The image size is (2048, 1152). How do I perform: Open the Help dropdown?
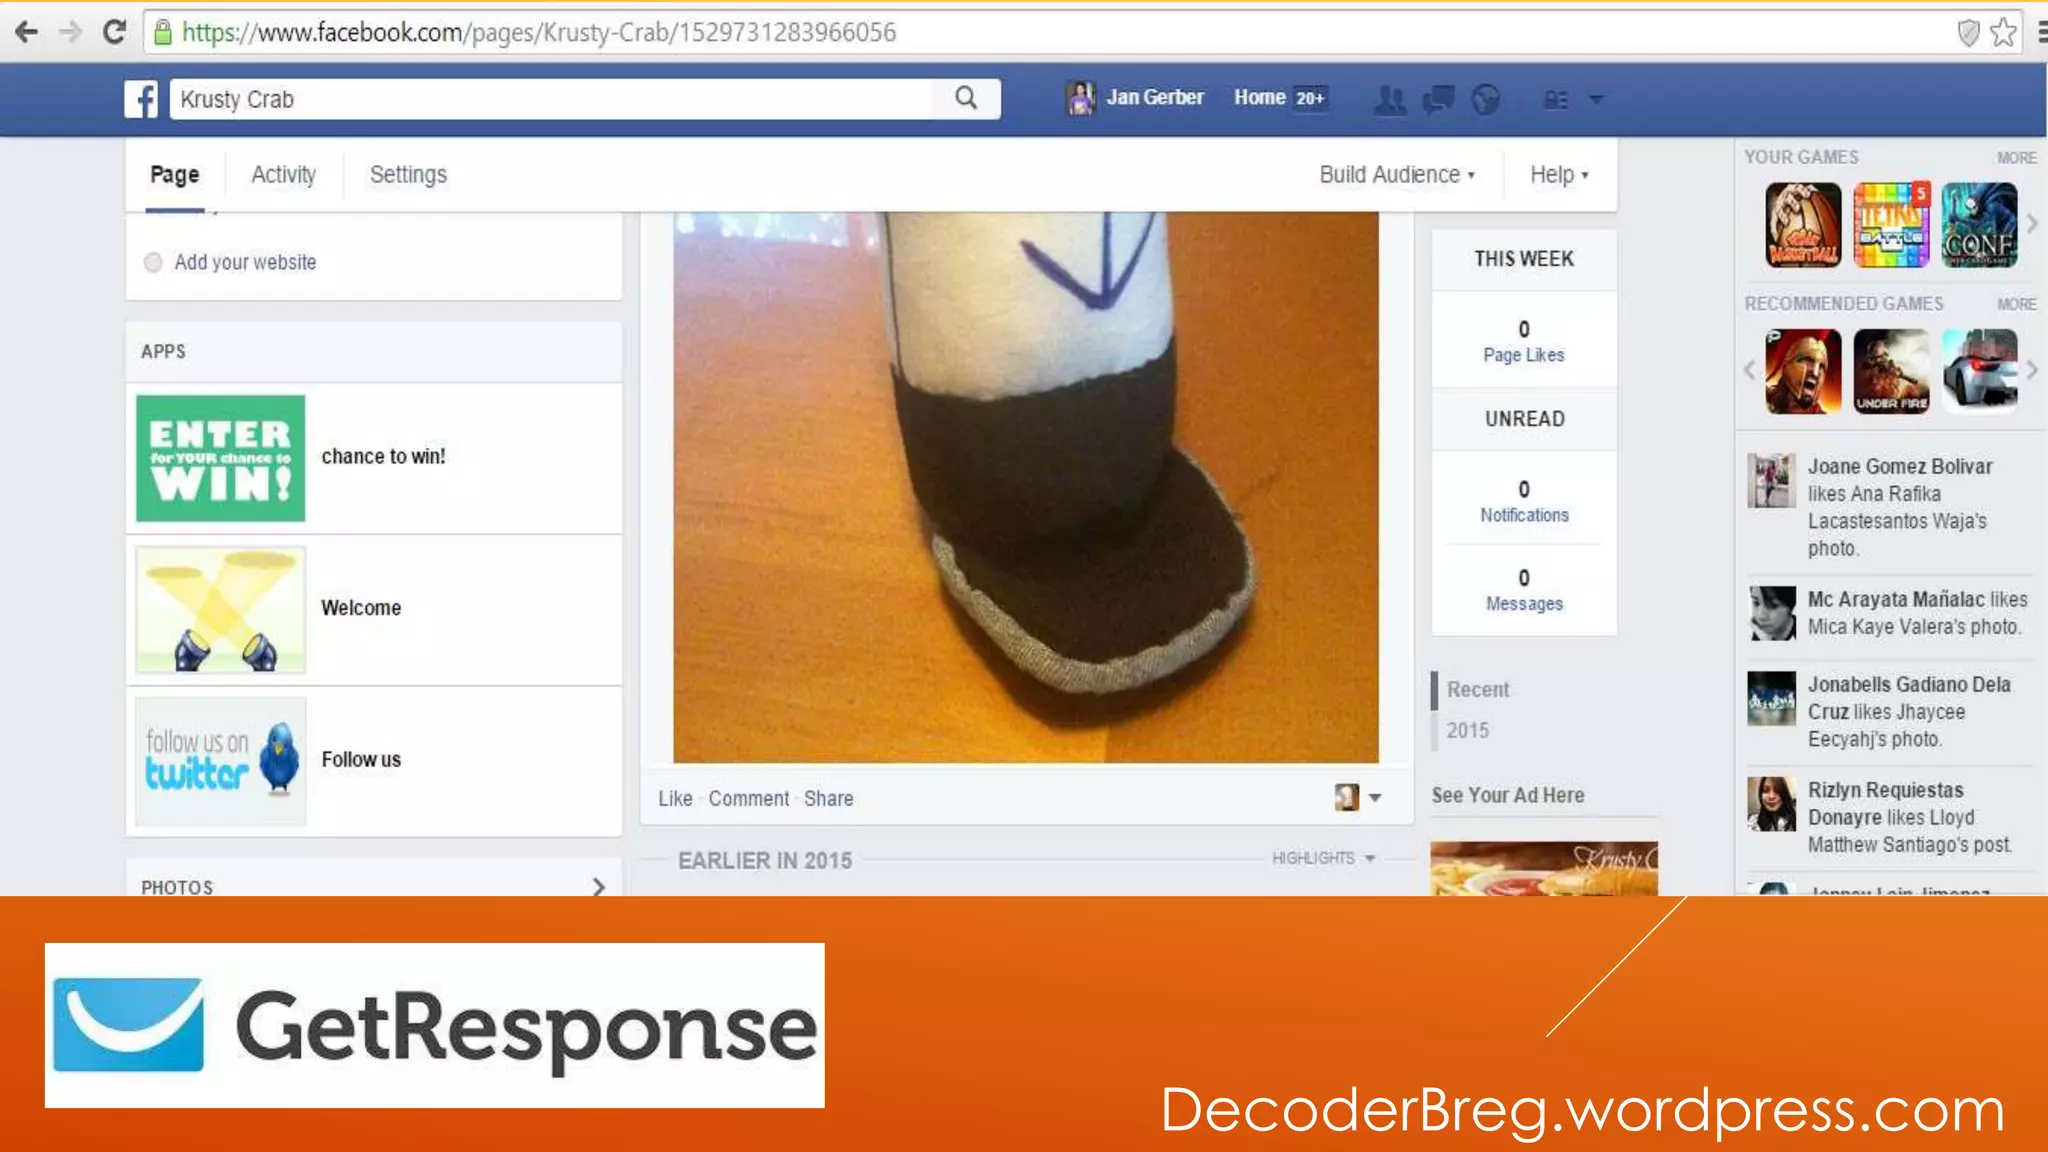click(1559, 175)
